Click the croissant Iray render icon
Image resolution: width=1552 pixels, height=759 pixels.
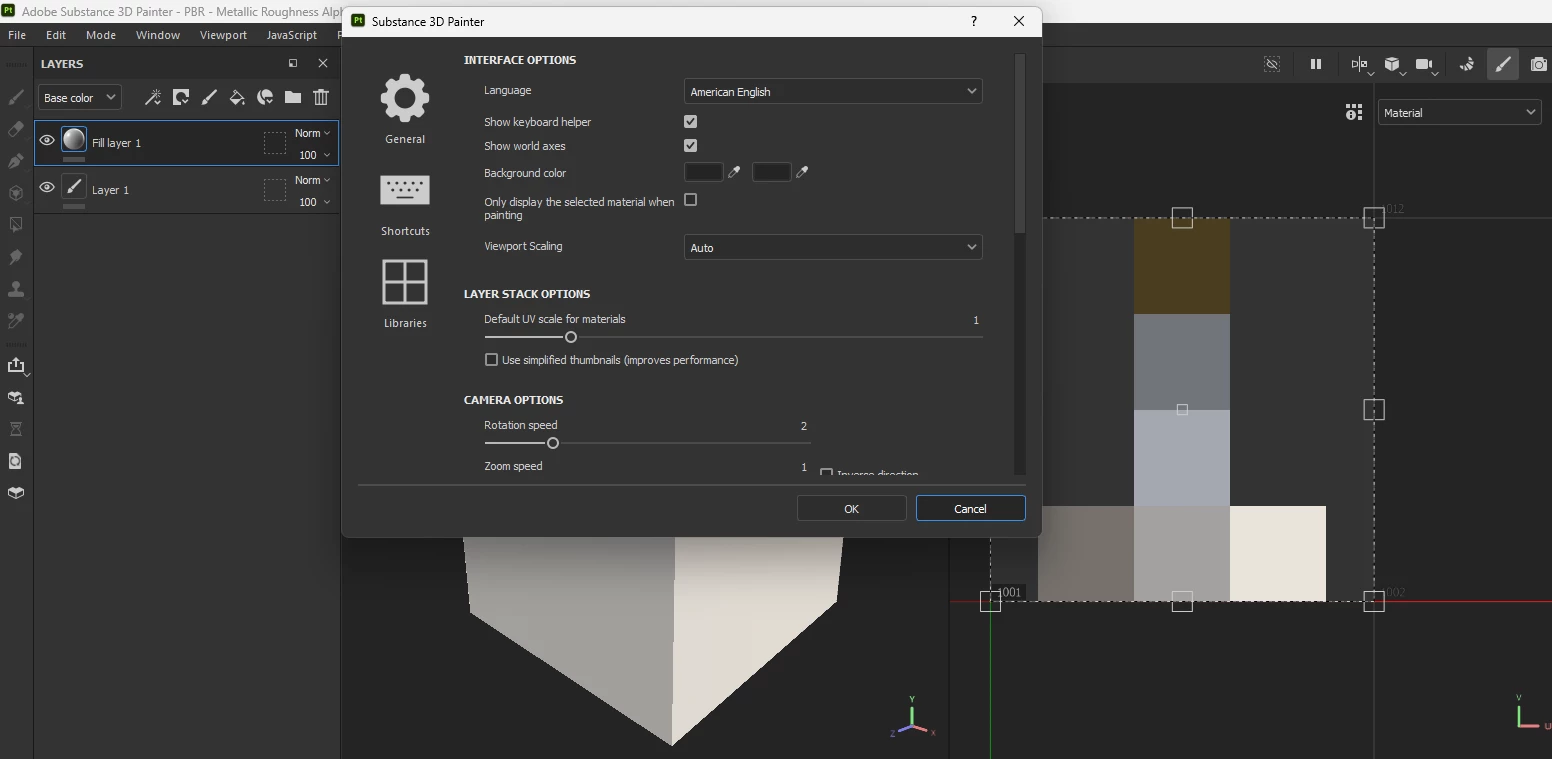pos(1467,64)
